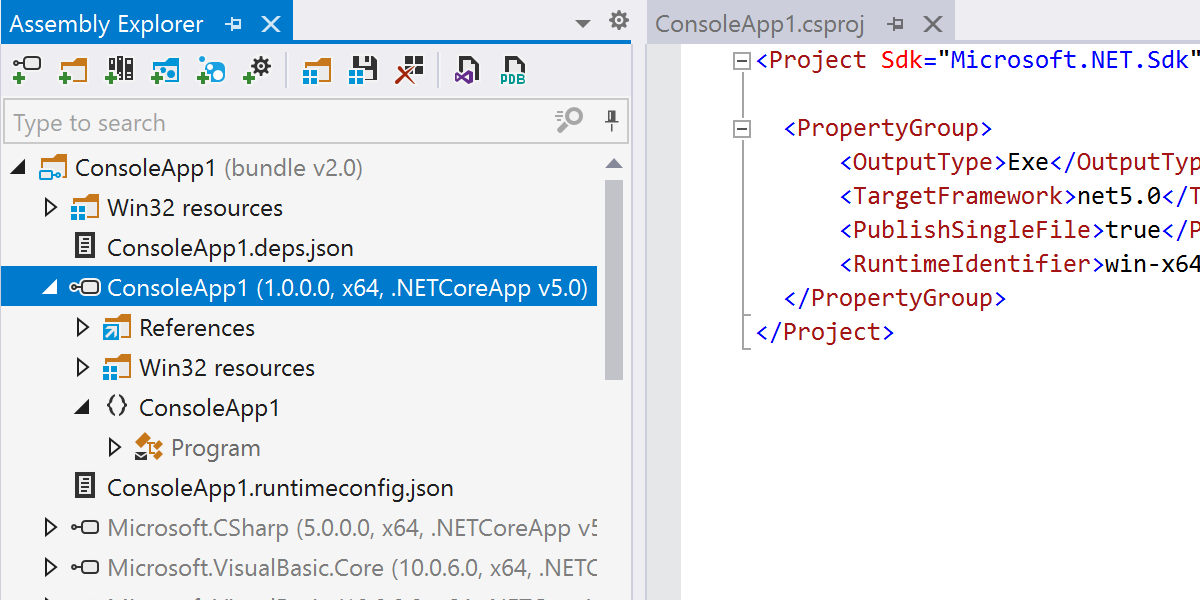This screenshot has width=1200, height=600.
Task: Open the settings gear menu
Action: tap(619, 19)
